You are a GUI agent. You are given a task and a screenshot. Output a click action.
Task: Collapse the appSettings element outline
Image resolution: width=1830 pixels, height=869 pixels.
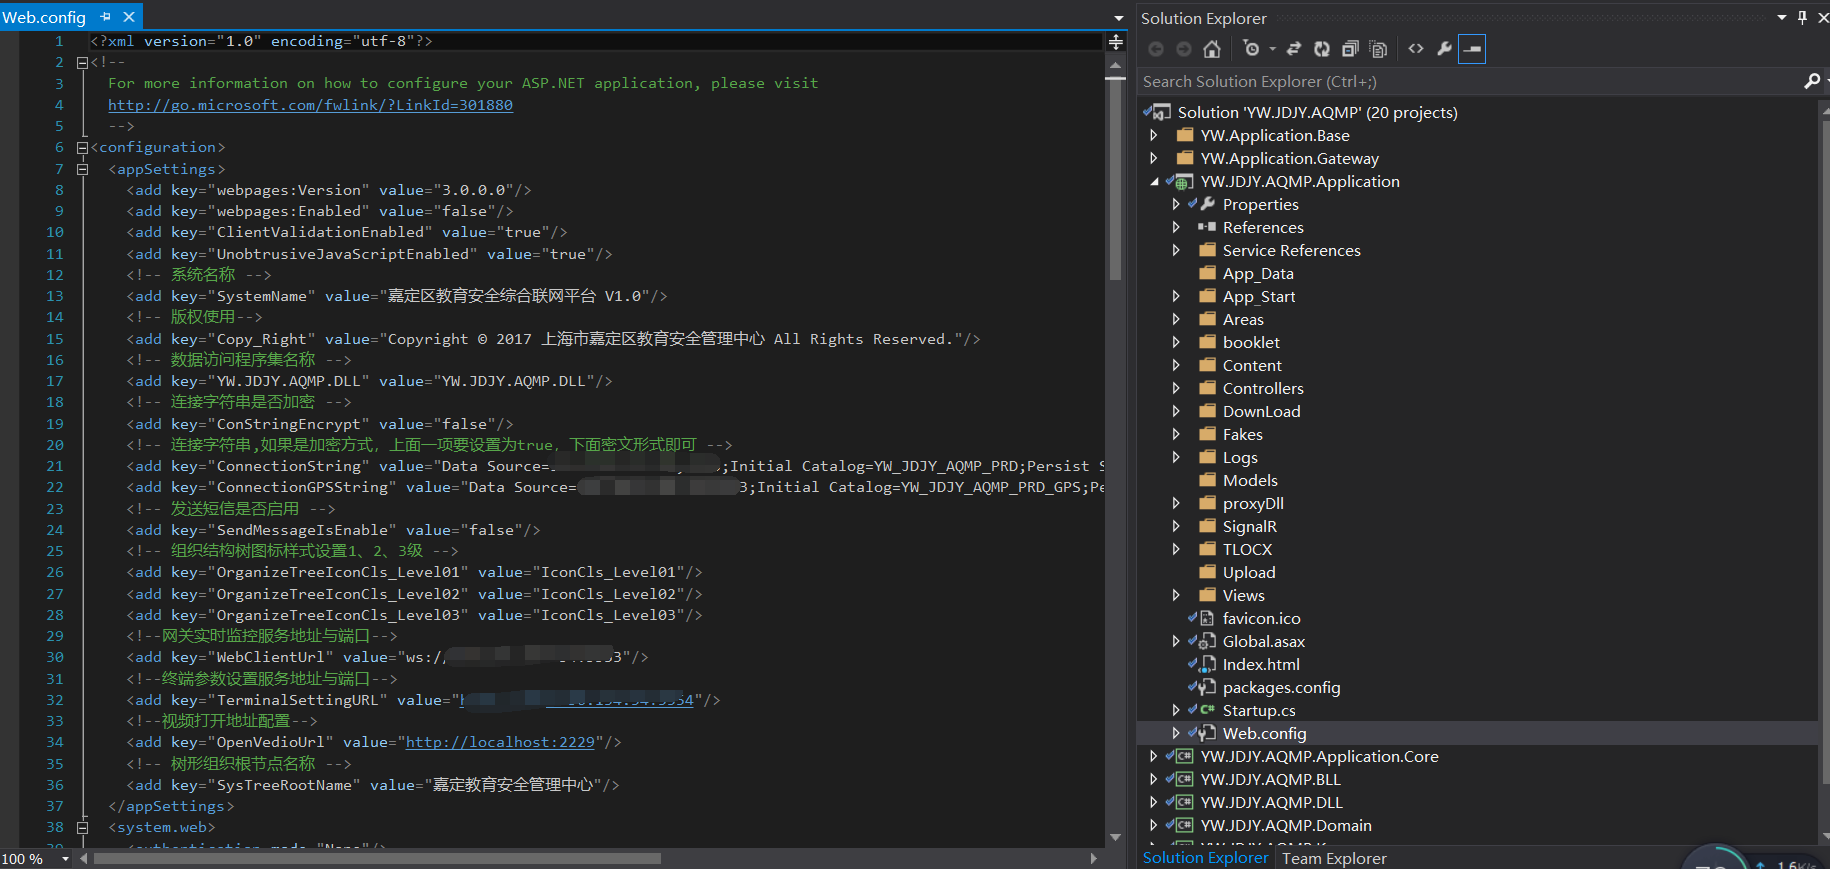click(83, 169)
